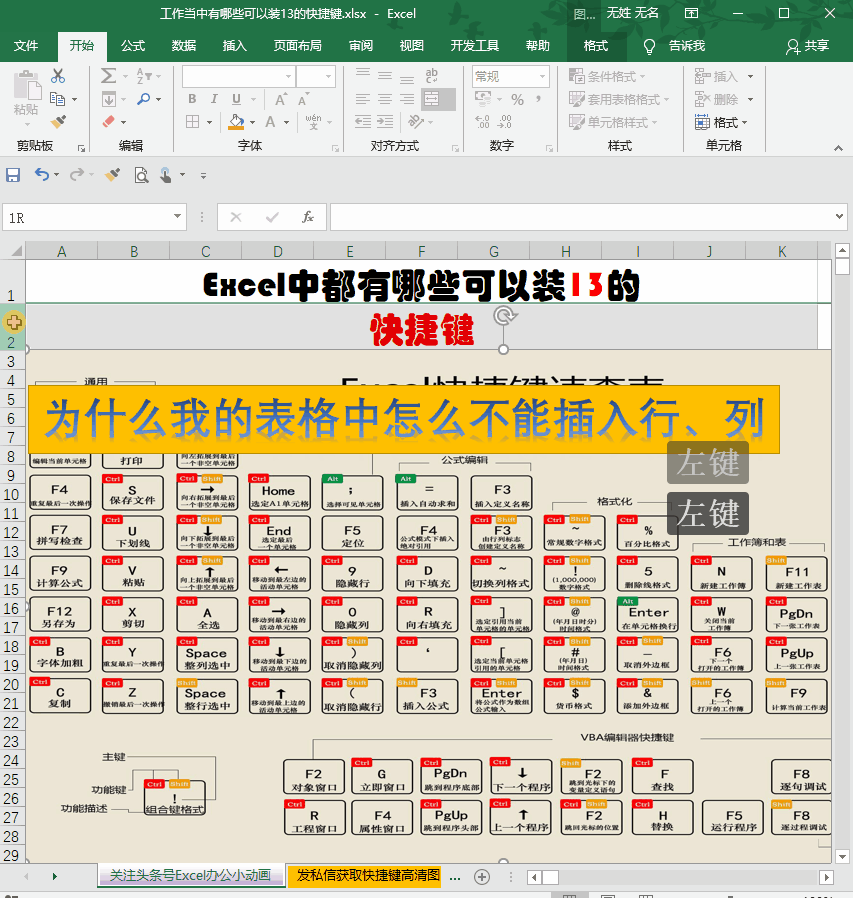The width and height of the screenshot is (853, 898).
Task: Click the Orientation angled text icon
Action: click(x=416, y=122)
